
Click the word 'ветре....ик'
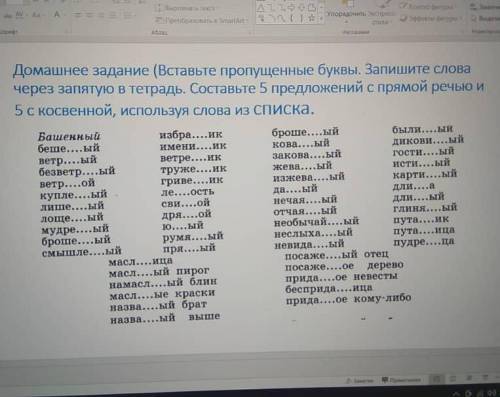191,157
